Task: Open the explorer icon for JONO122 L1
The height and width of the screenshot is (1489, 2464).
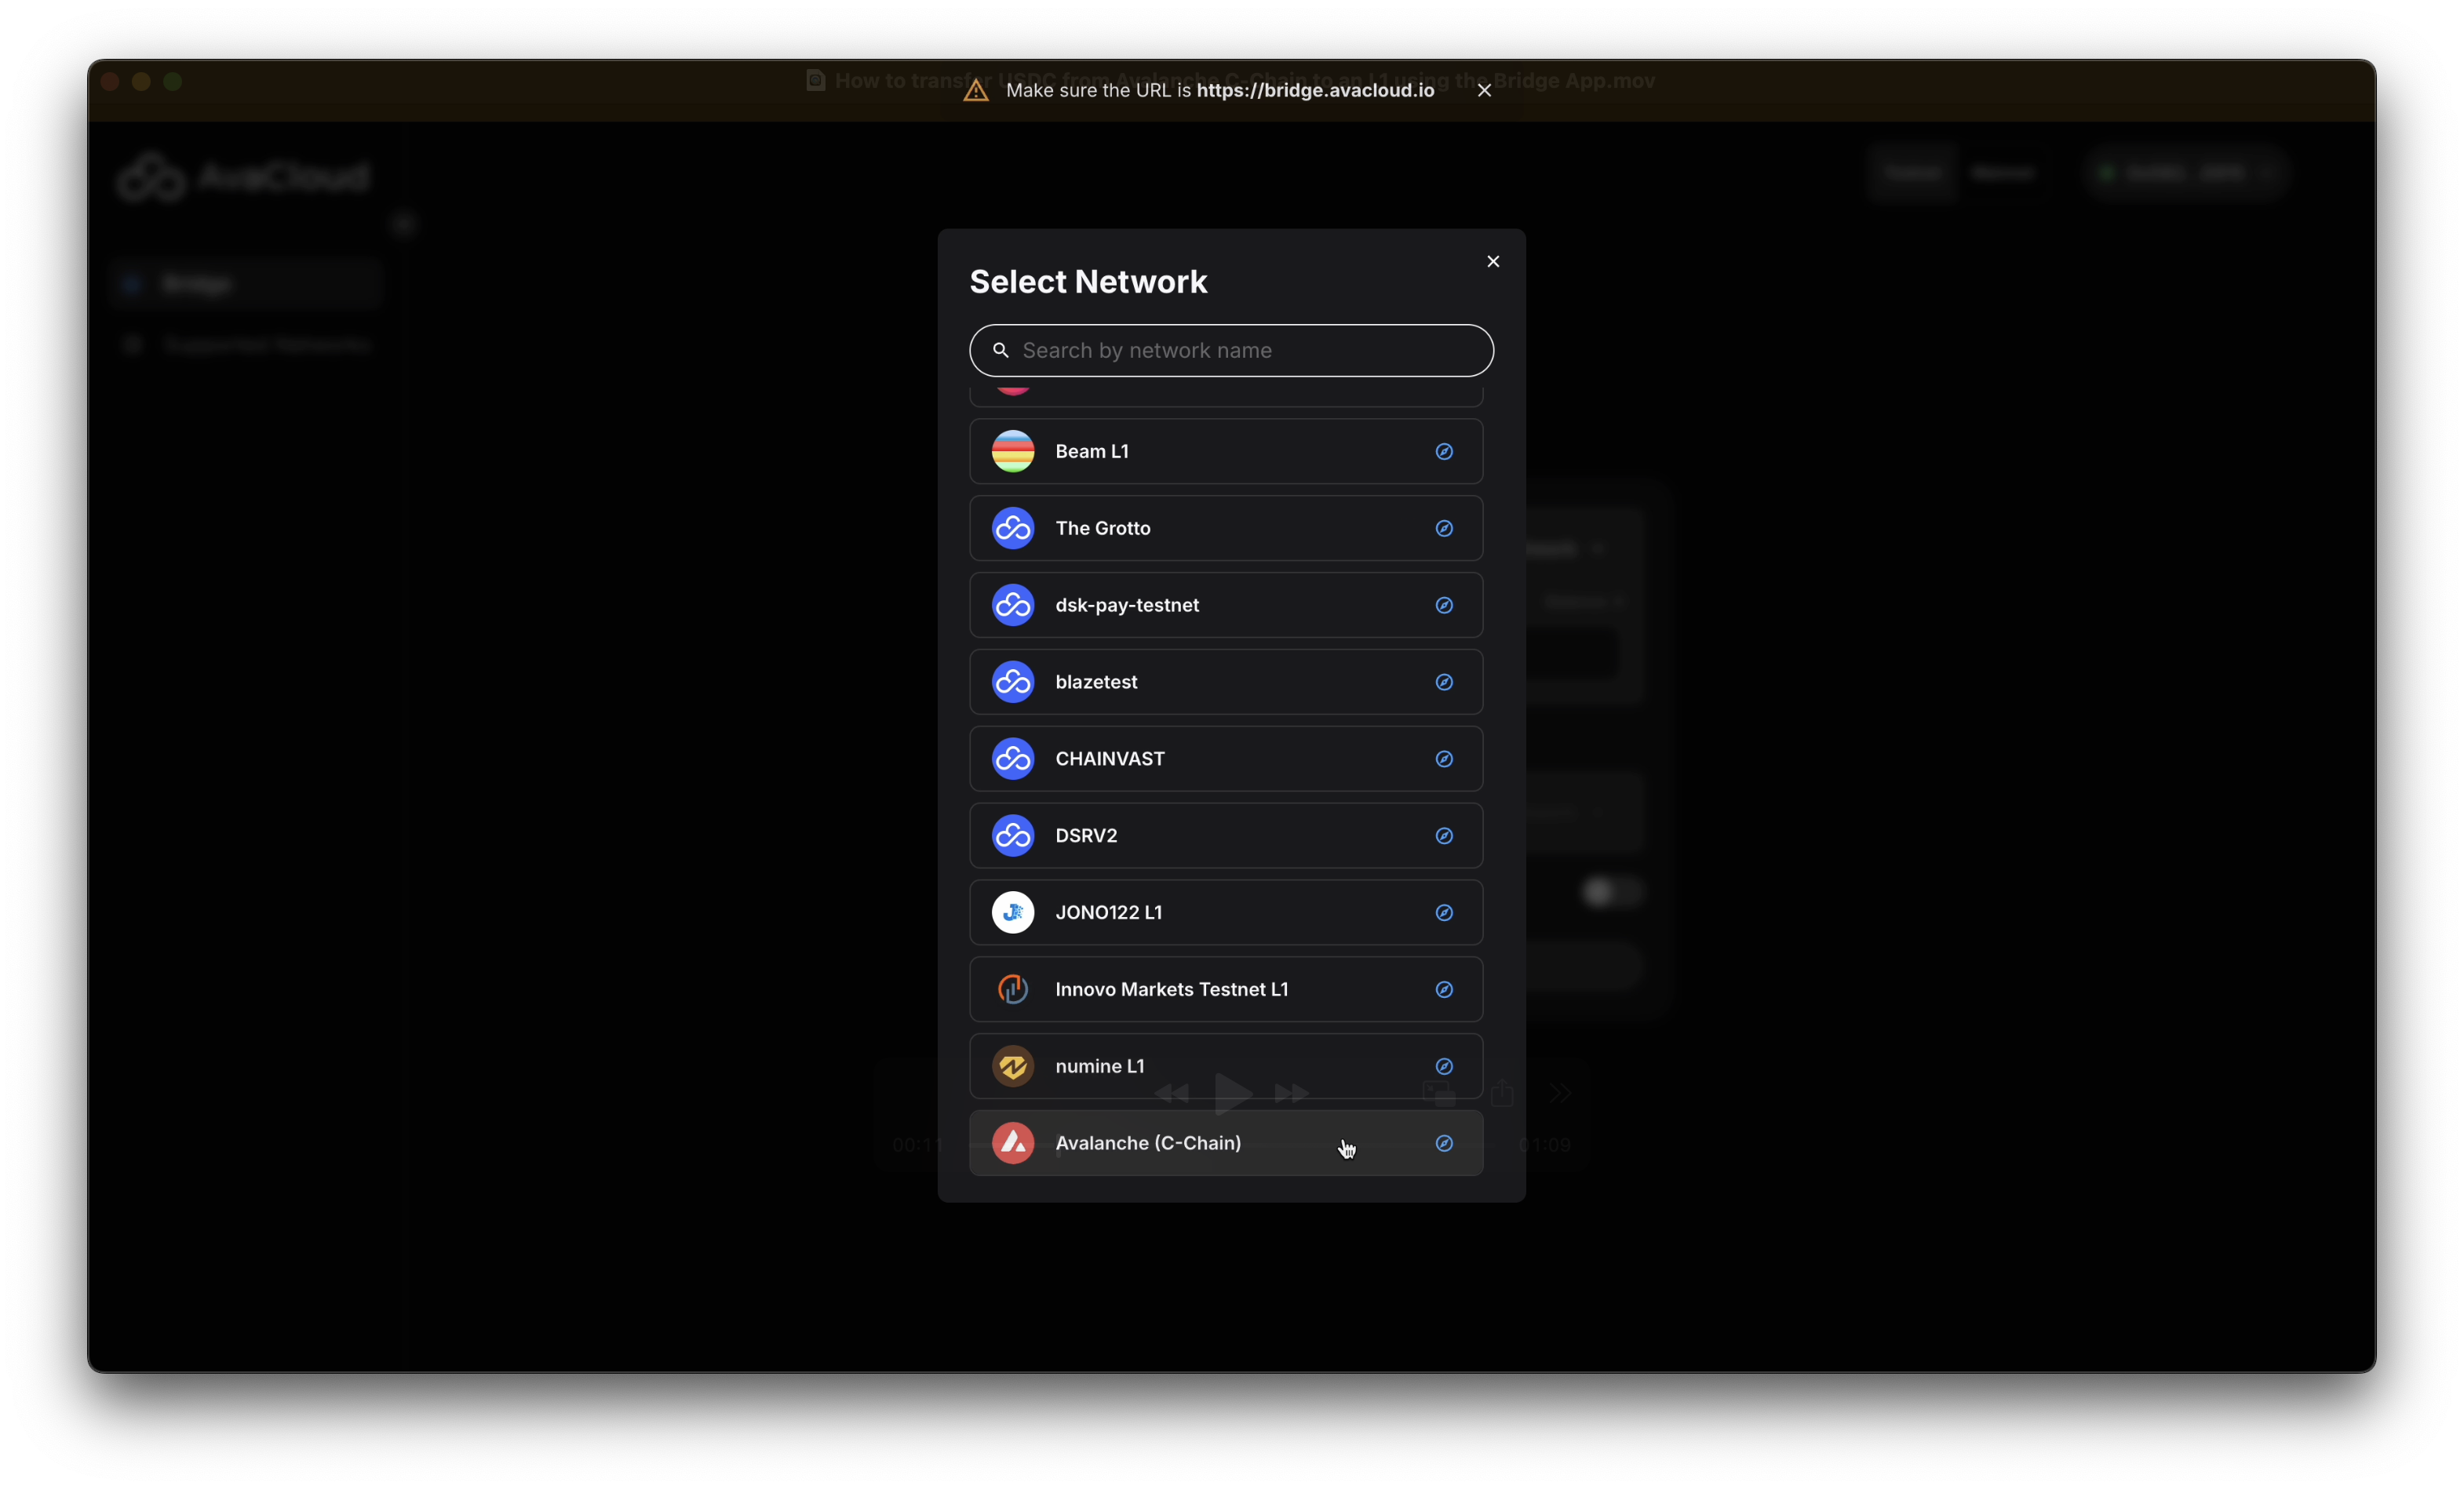Action: tap(1443, 912)
